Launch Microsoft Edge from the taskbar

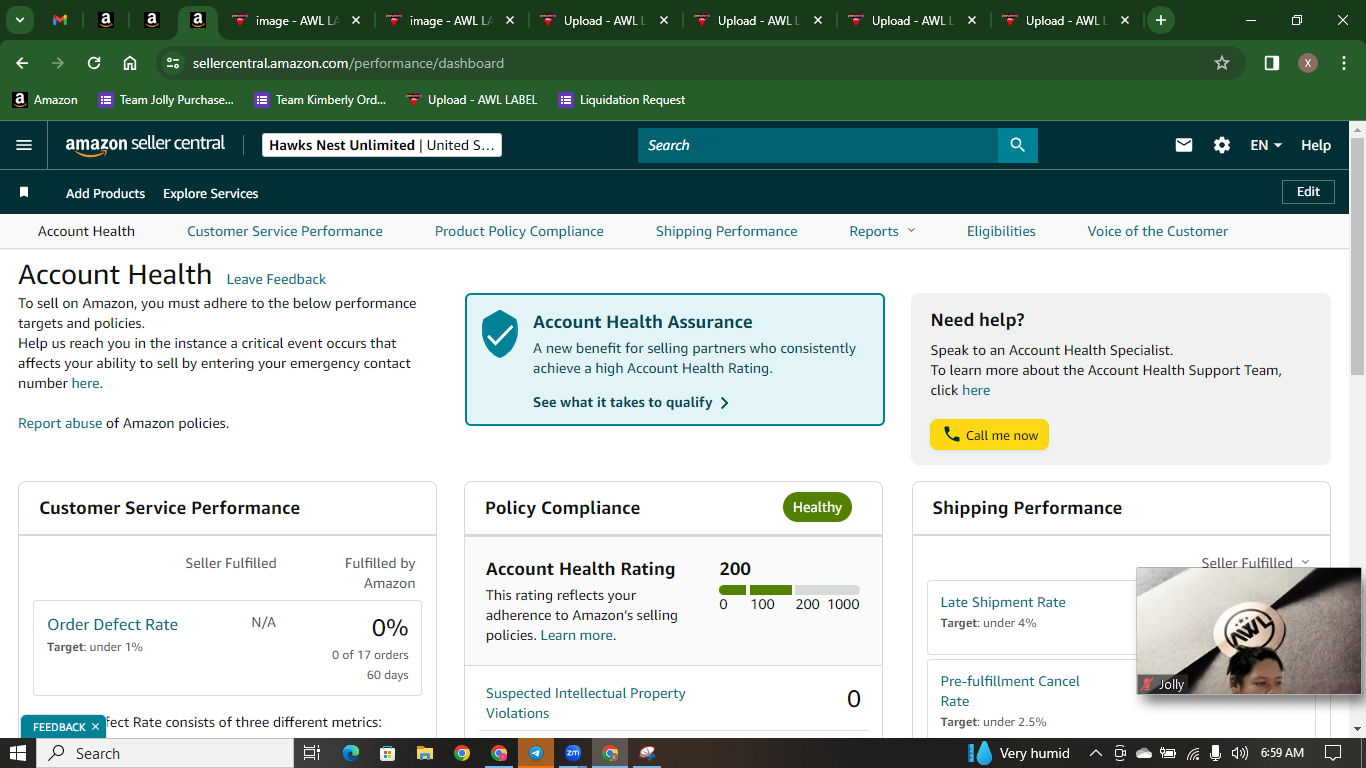pos(350,753)
